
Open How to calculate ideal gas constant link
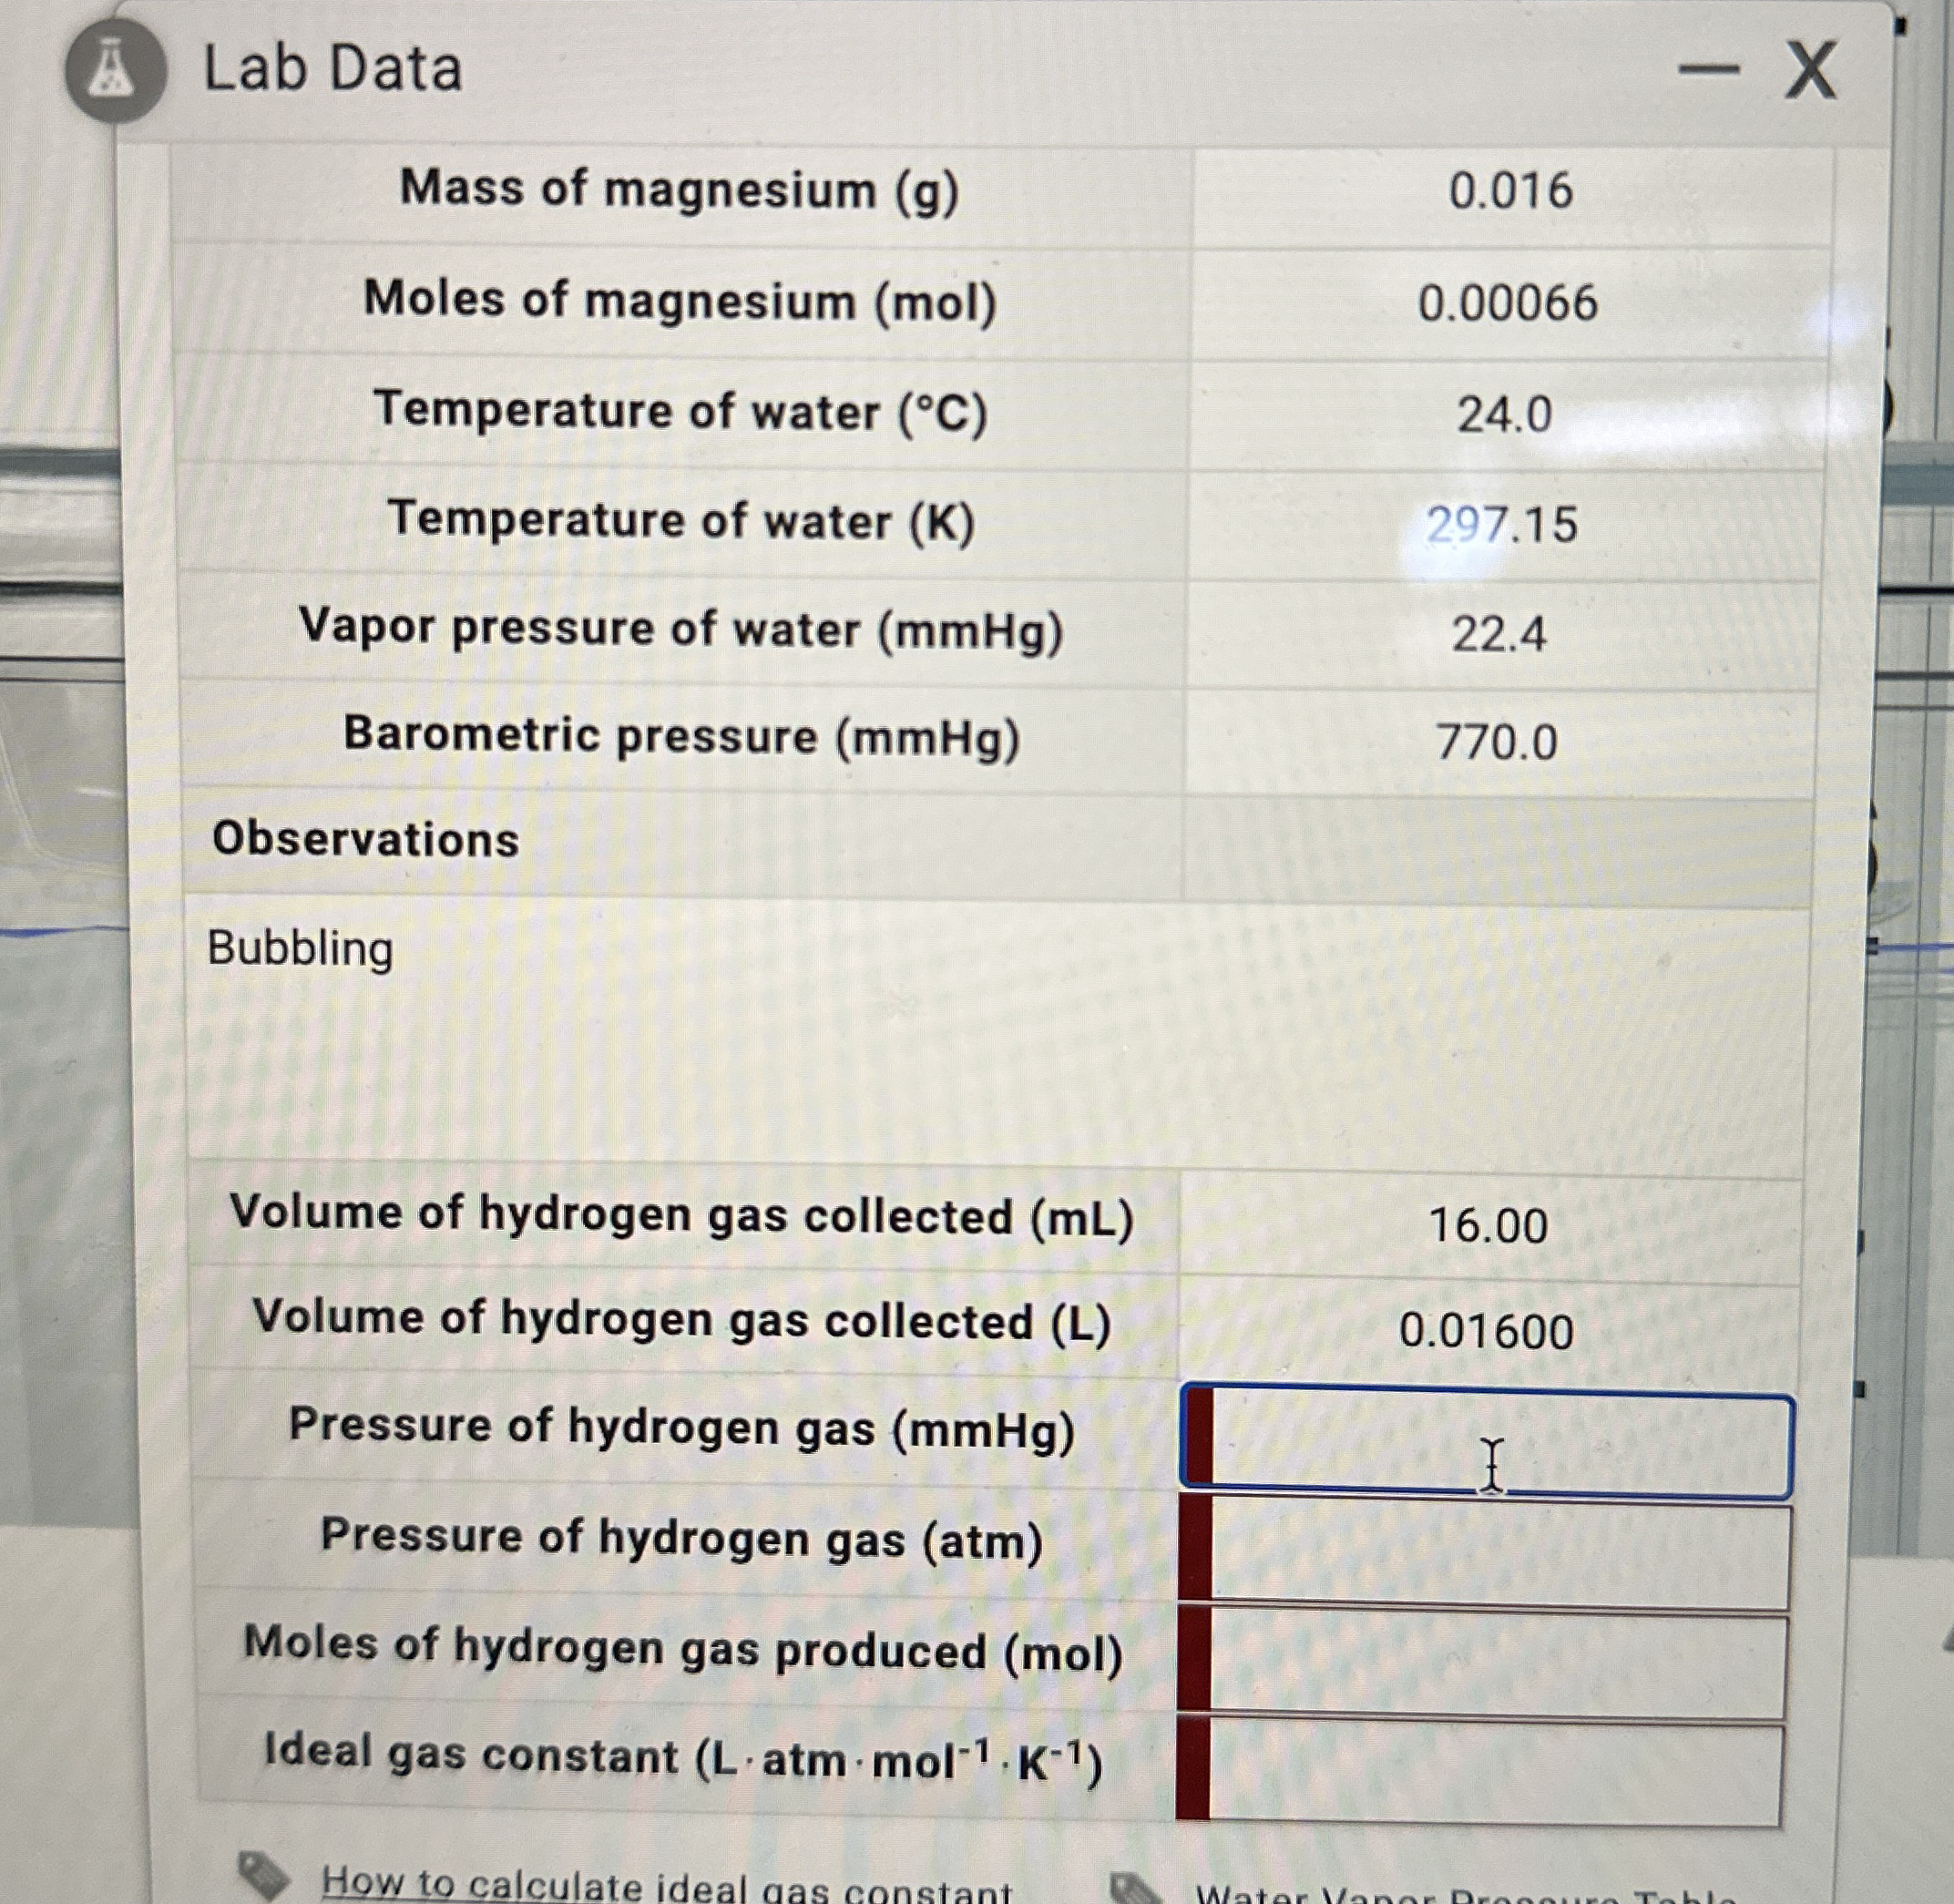tap(666, 1886)
